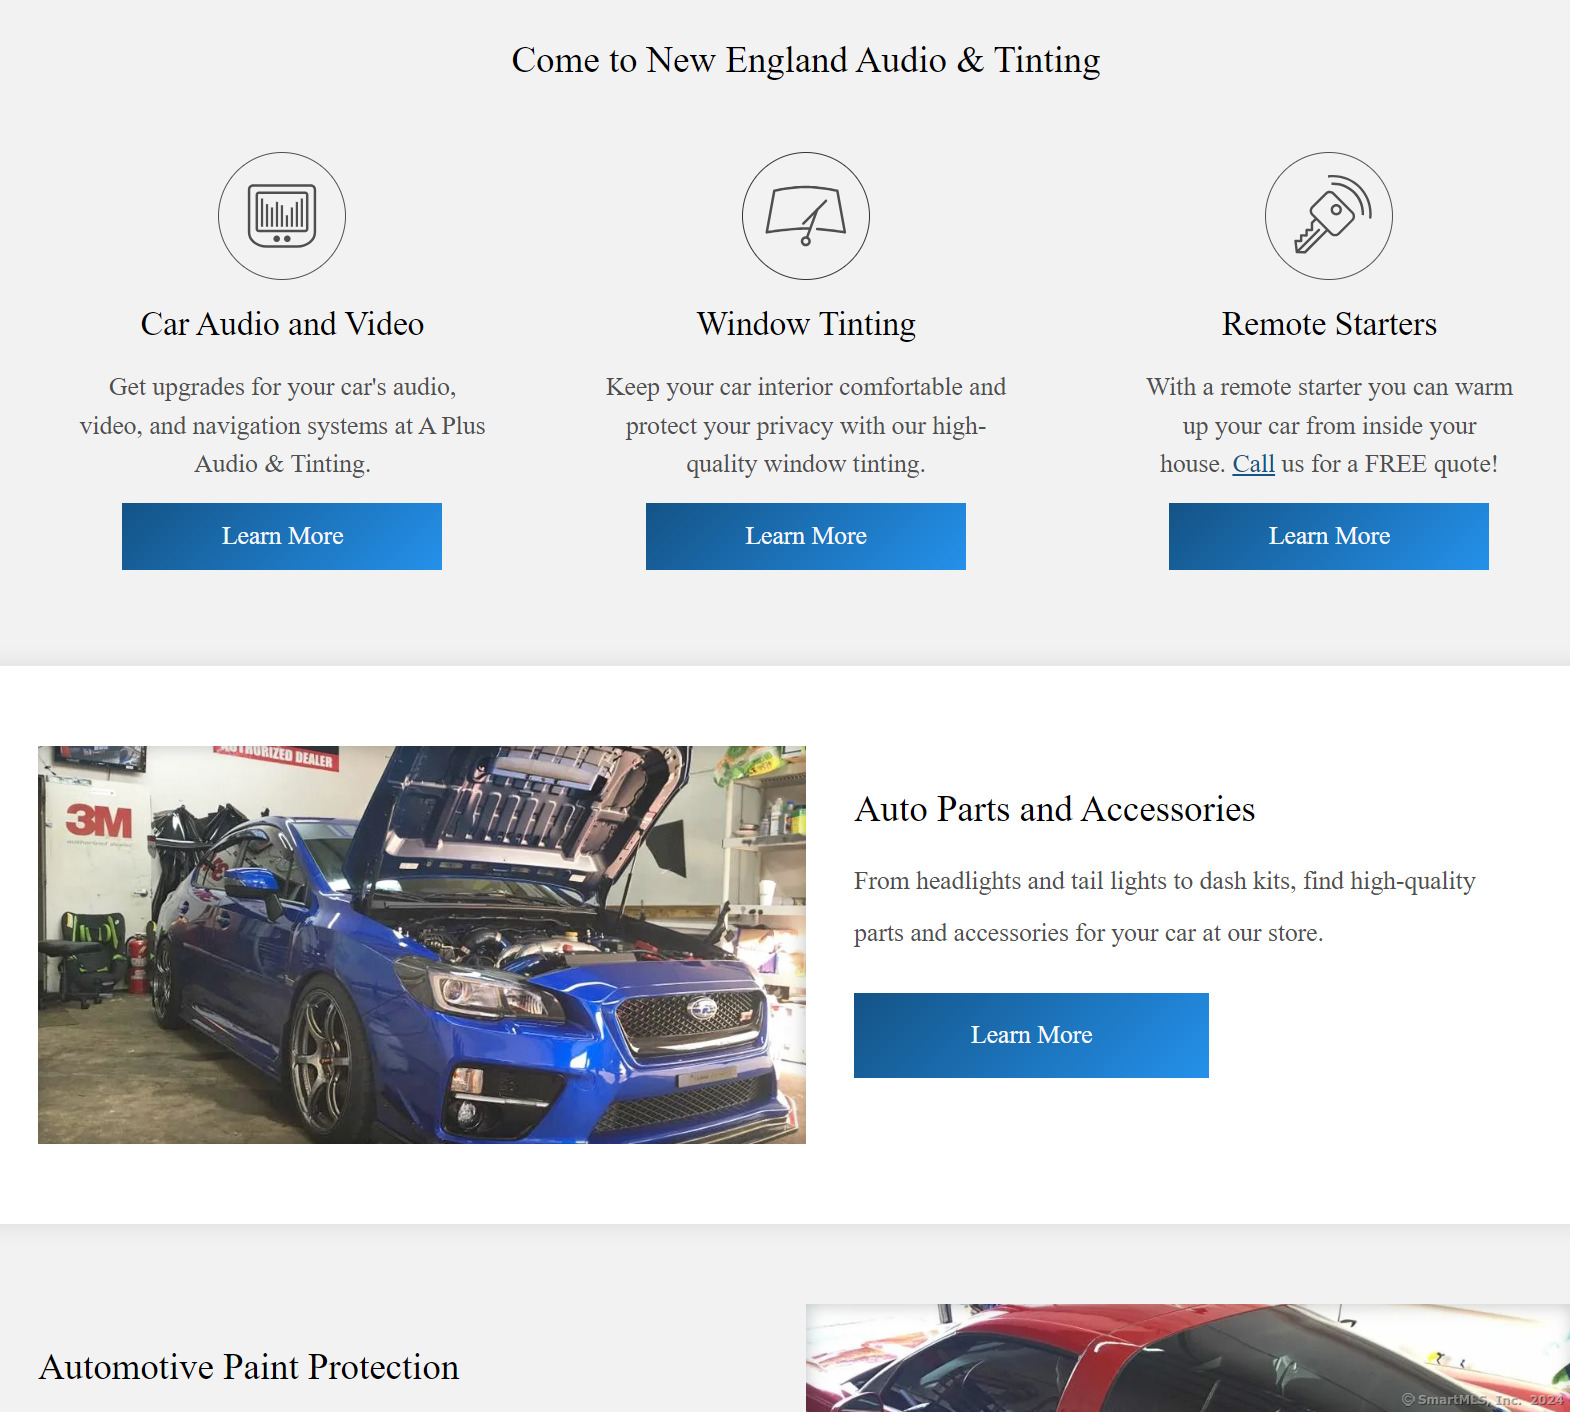
Task: Follow the Call link for a free quote
Action: 1253,464
